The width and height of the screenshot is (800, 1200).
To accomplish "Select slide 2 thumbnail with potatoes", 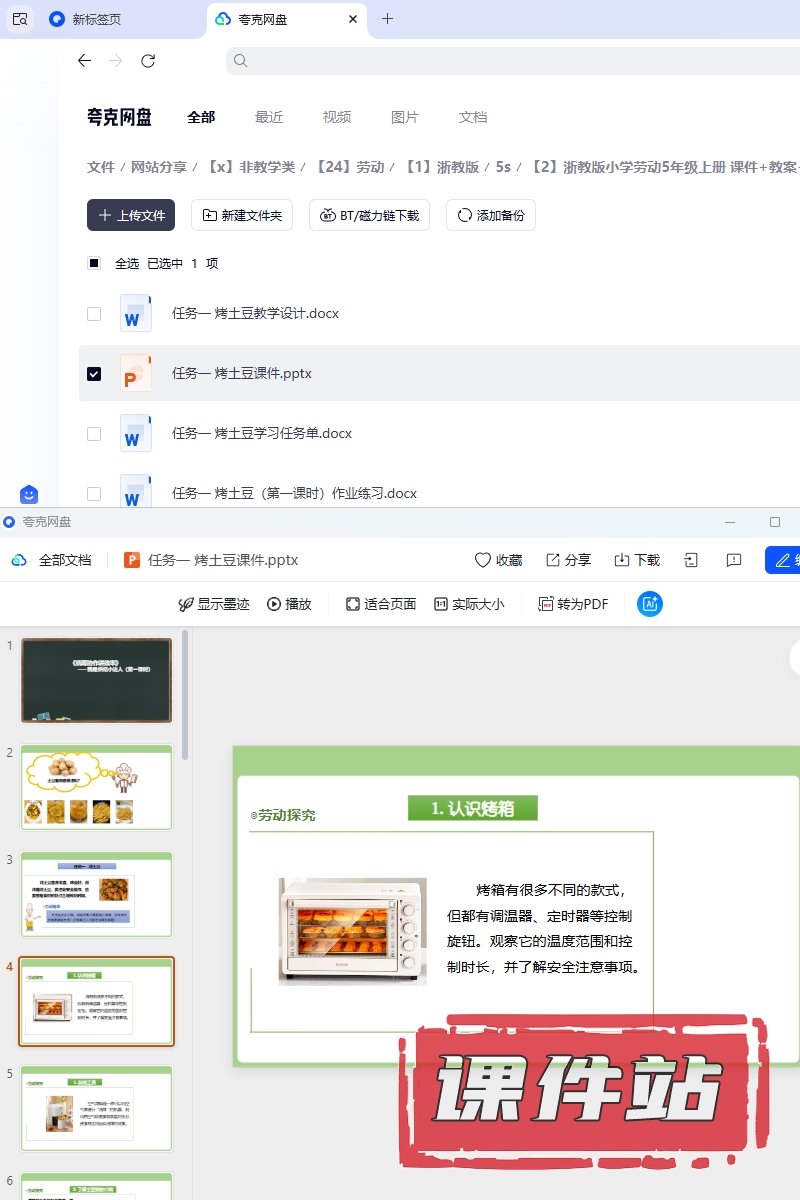I will 96,787.
